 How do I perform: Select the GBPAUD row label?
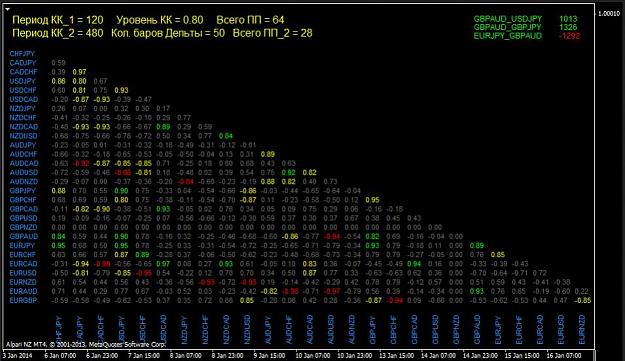pos(24,236)
